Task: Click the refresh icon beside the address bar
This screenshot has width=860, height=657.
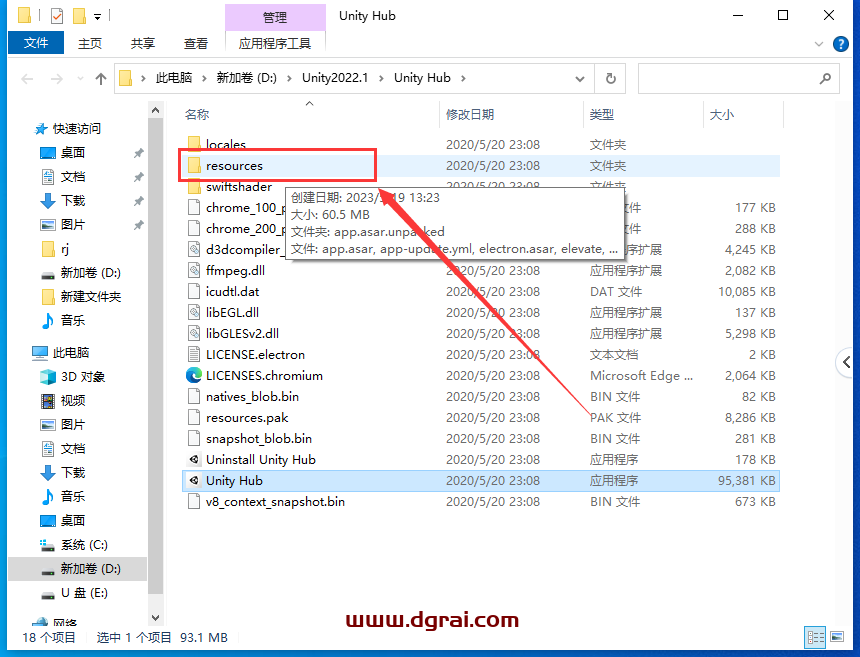Action: click(611, 78)
